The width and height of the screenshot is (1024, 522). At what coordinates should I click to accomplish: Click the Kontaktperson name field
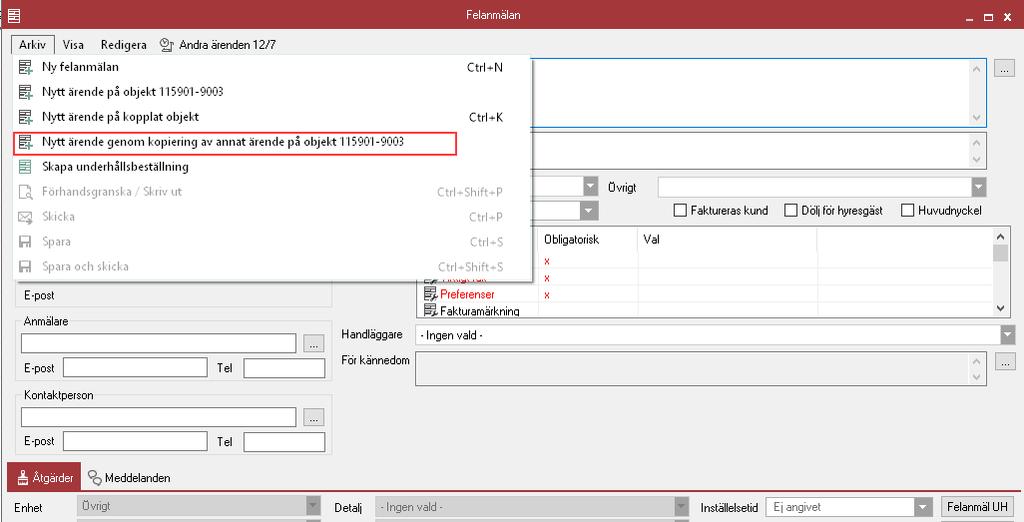click(159, 417)
